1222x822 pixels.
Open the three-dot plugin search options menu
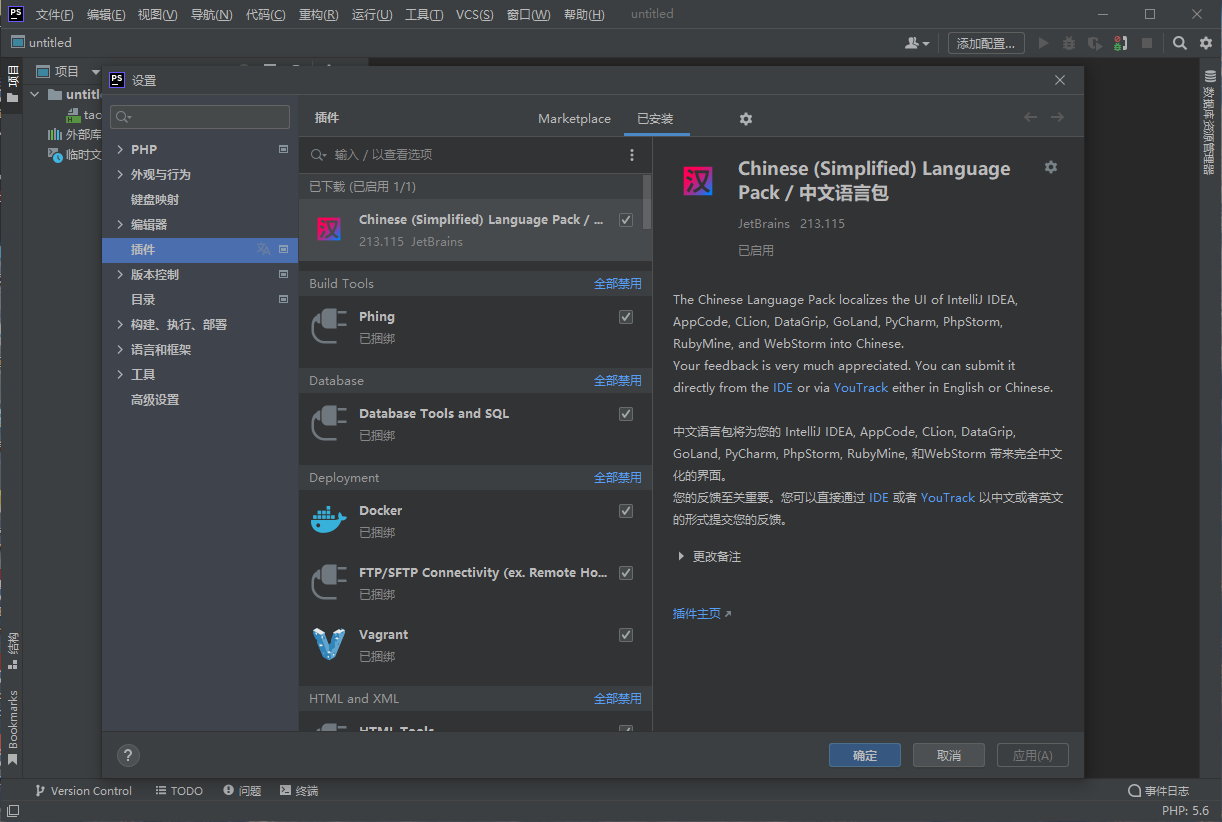point(631,155)
